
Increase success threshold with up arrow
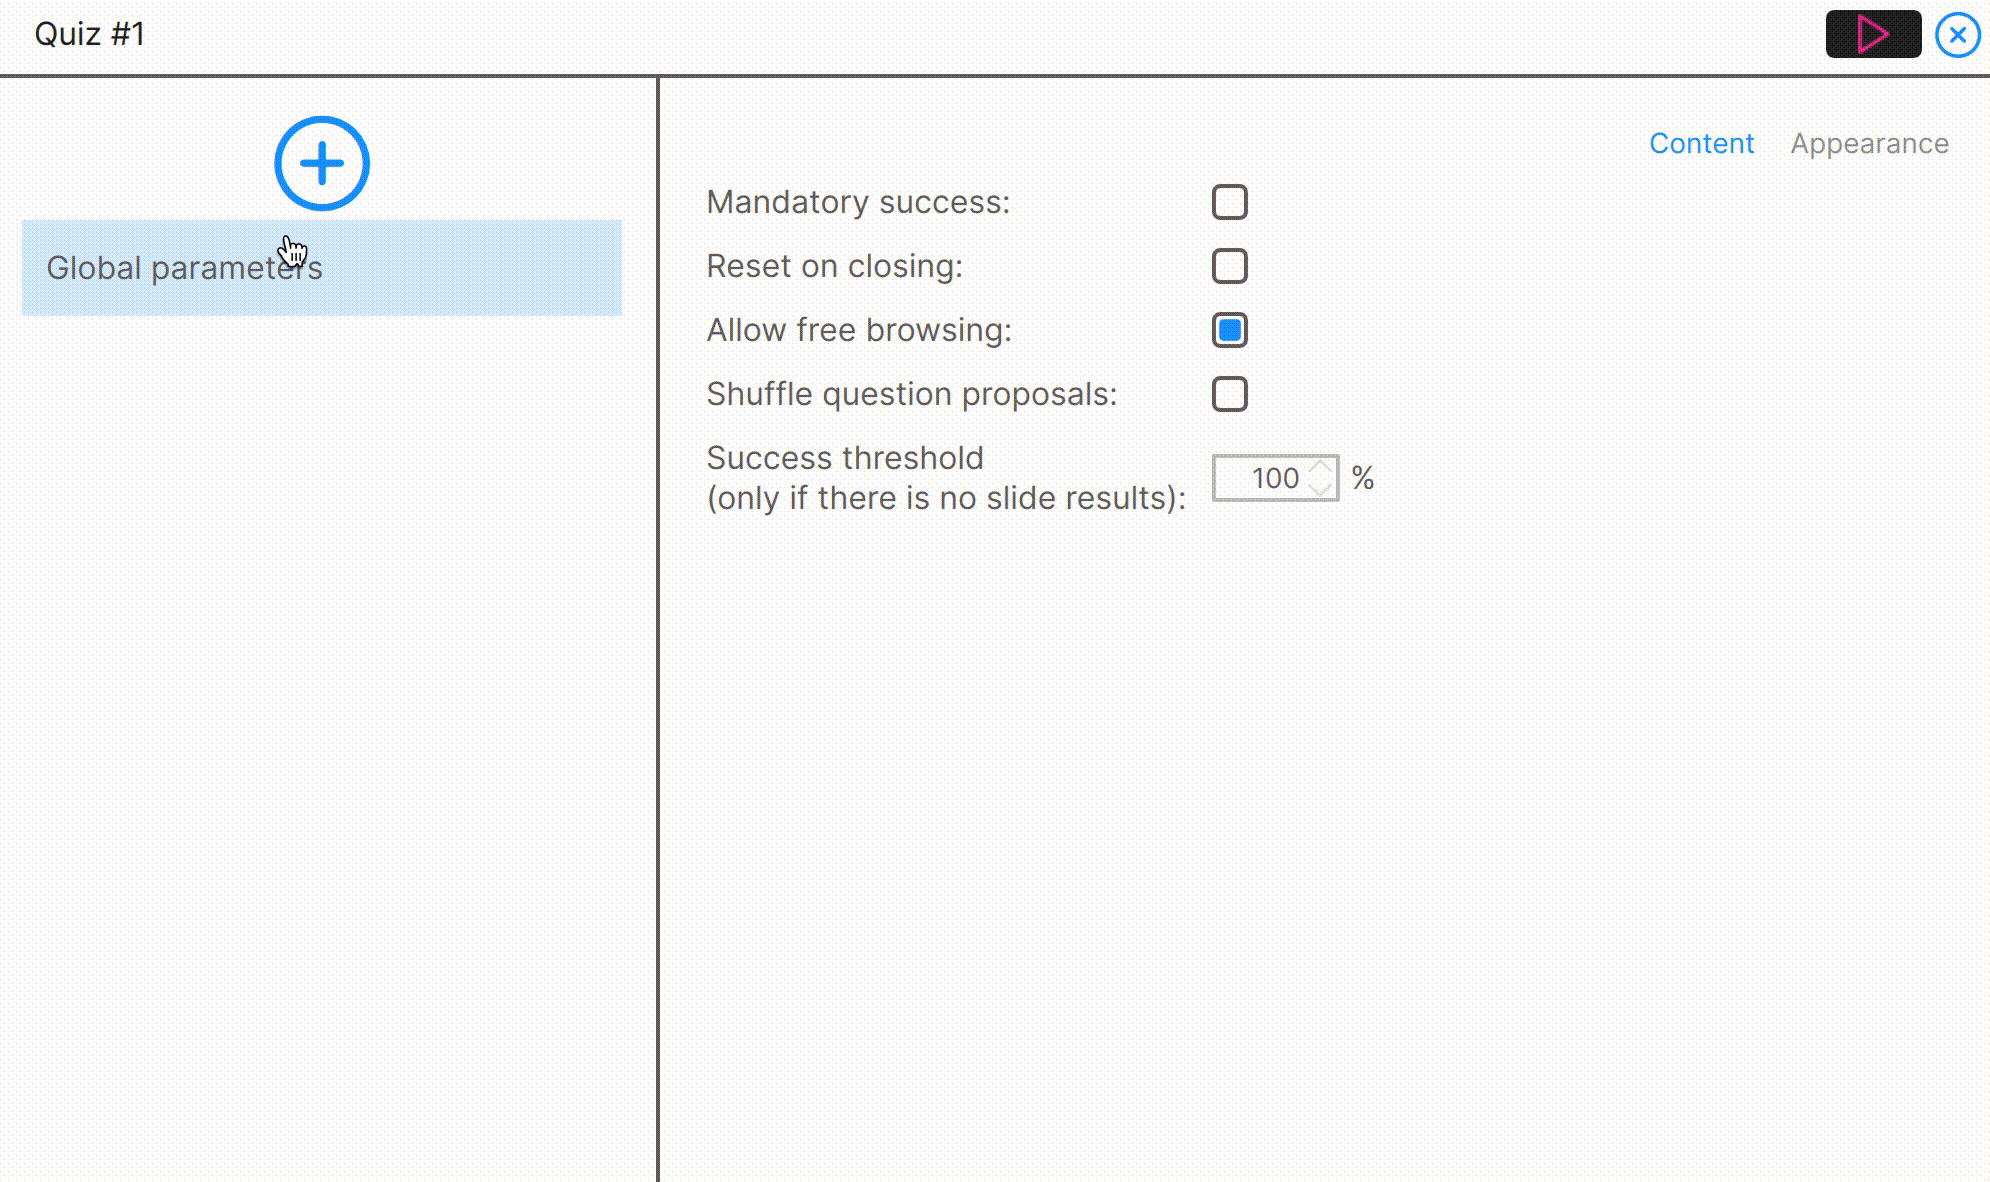1320,467
